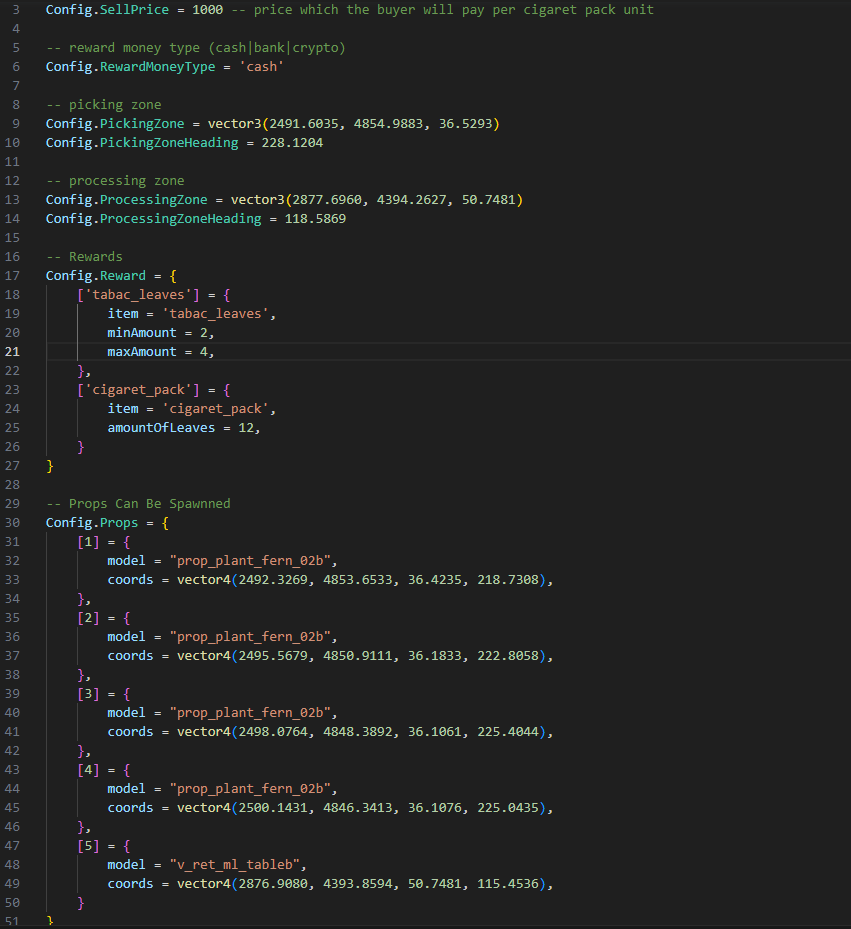Place cursor on minAmount value 2
Image resolution: width=851 pixels, height=929 pixels.
[x=206, y=333]
